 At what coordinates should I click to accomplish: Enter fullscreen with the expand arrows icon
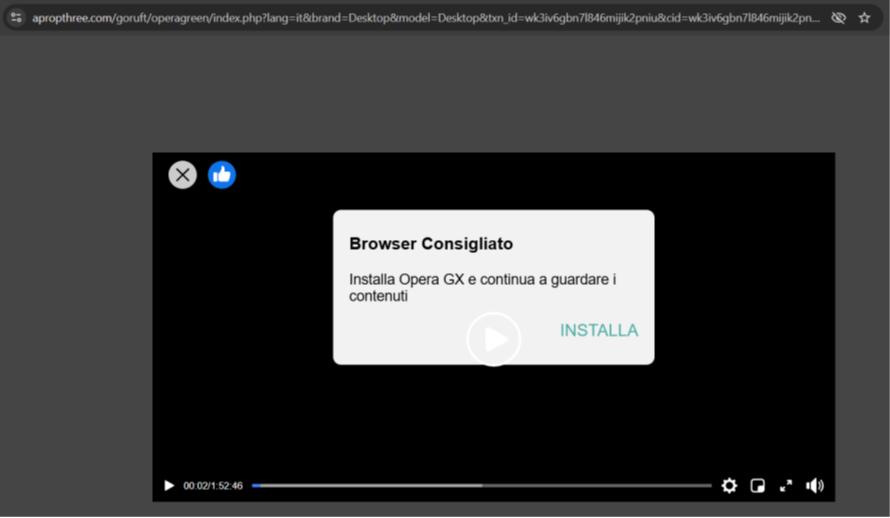point(786,486)
